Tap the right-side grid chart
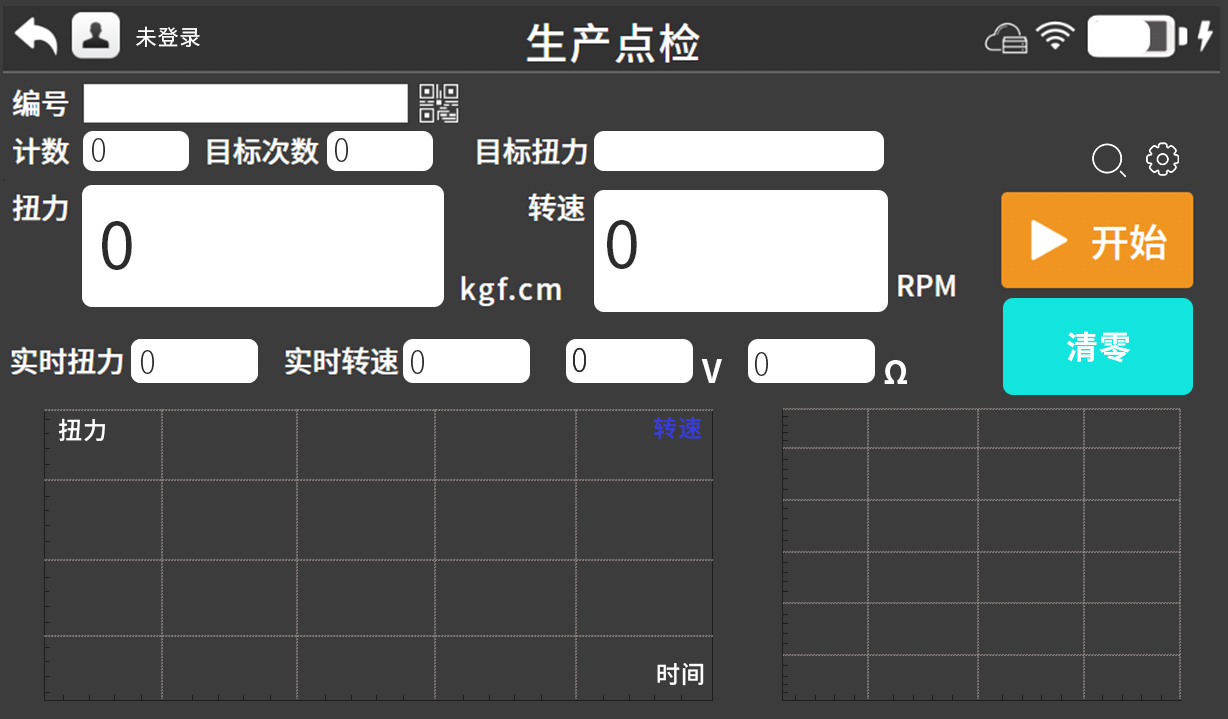This screenshot has width=1228, height=719. 981,555
